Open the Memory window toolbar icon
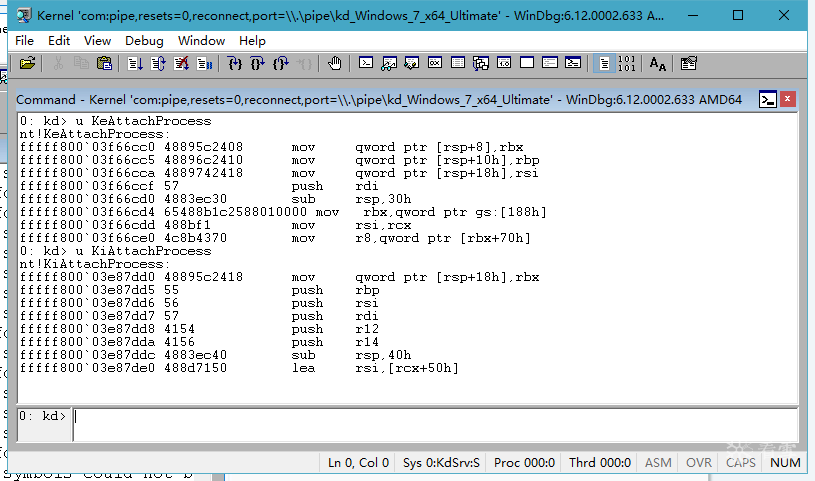 coord(458,63)
